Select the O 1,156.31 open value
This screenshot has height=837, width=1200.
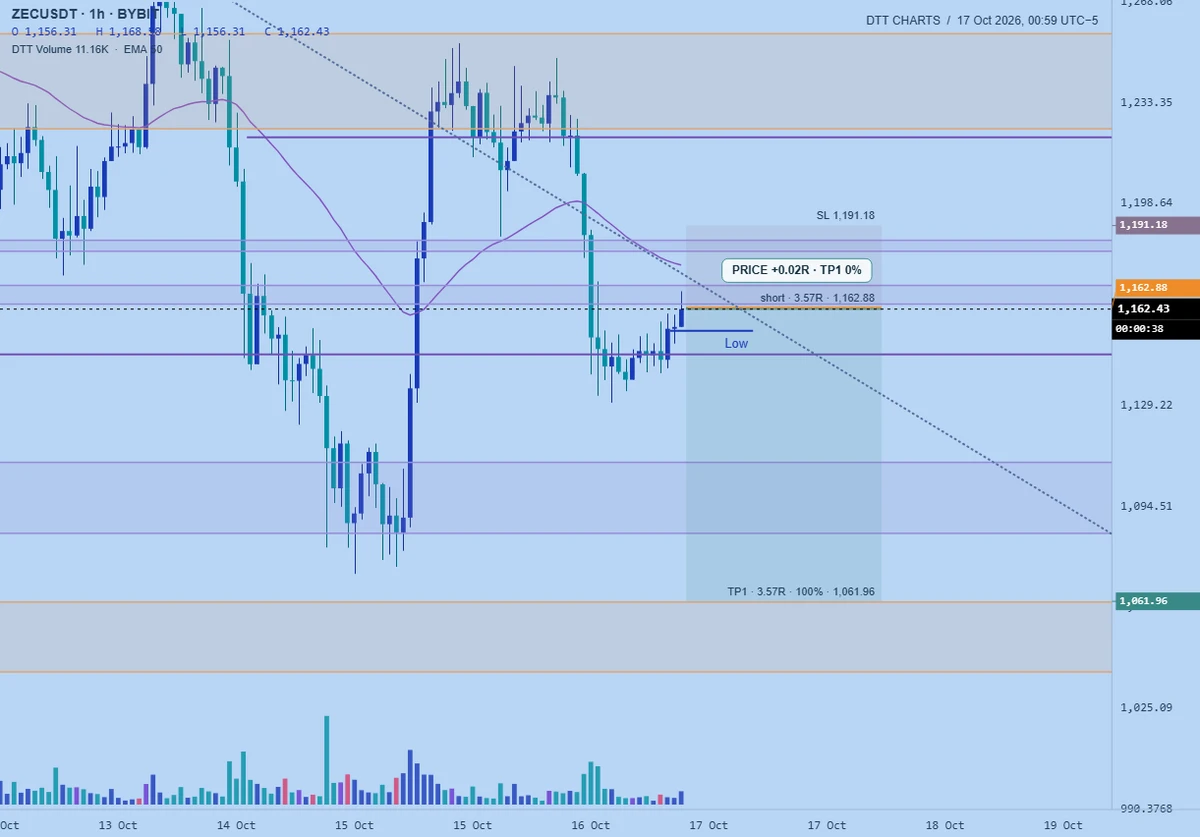pyautogui.click(x=44, y=32)
